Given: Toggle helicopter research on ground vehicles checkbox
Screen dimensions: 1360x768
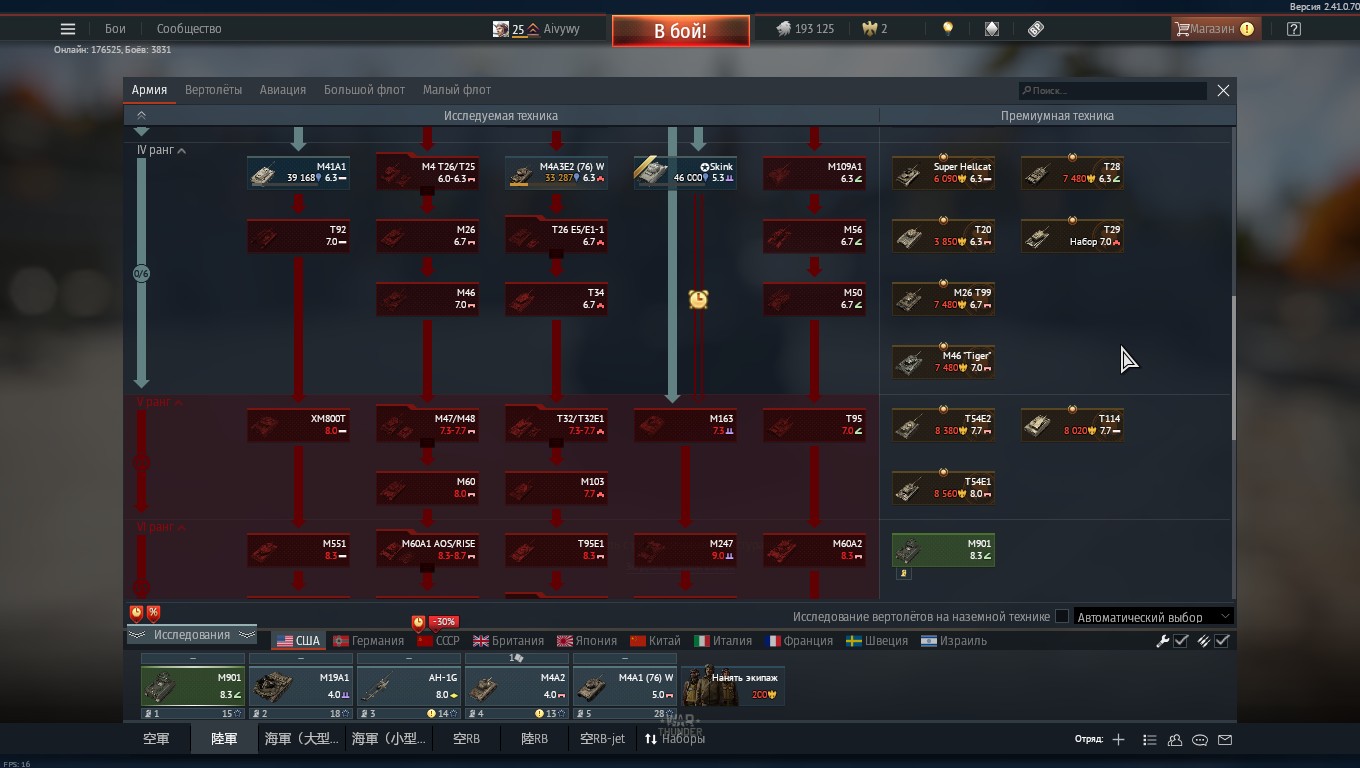Looking at the screenshot, I should click(x=1062, y=617).
